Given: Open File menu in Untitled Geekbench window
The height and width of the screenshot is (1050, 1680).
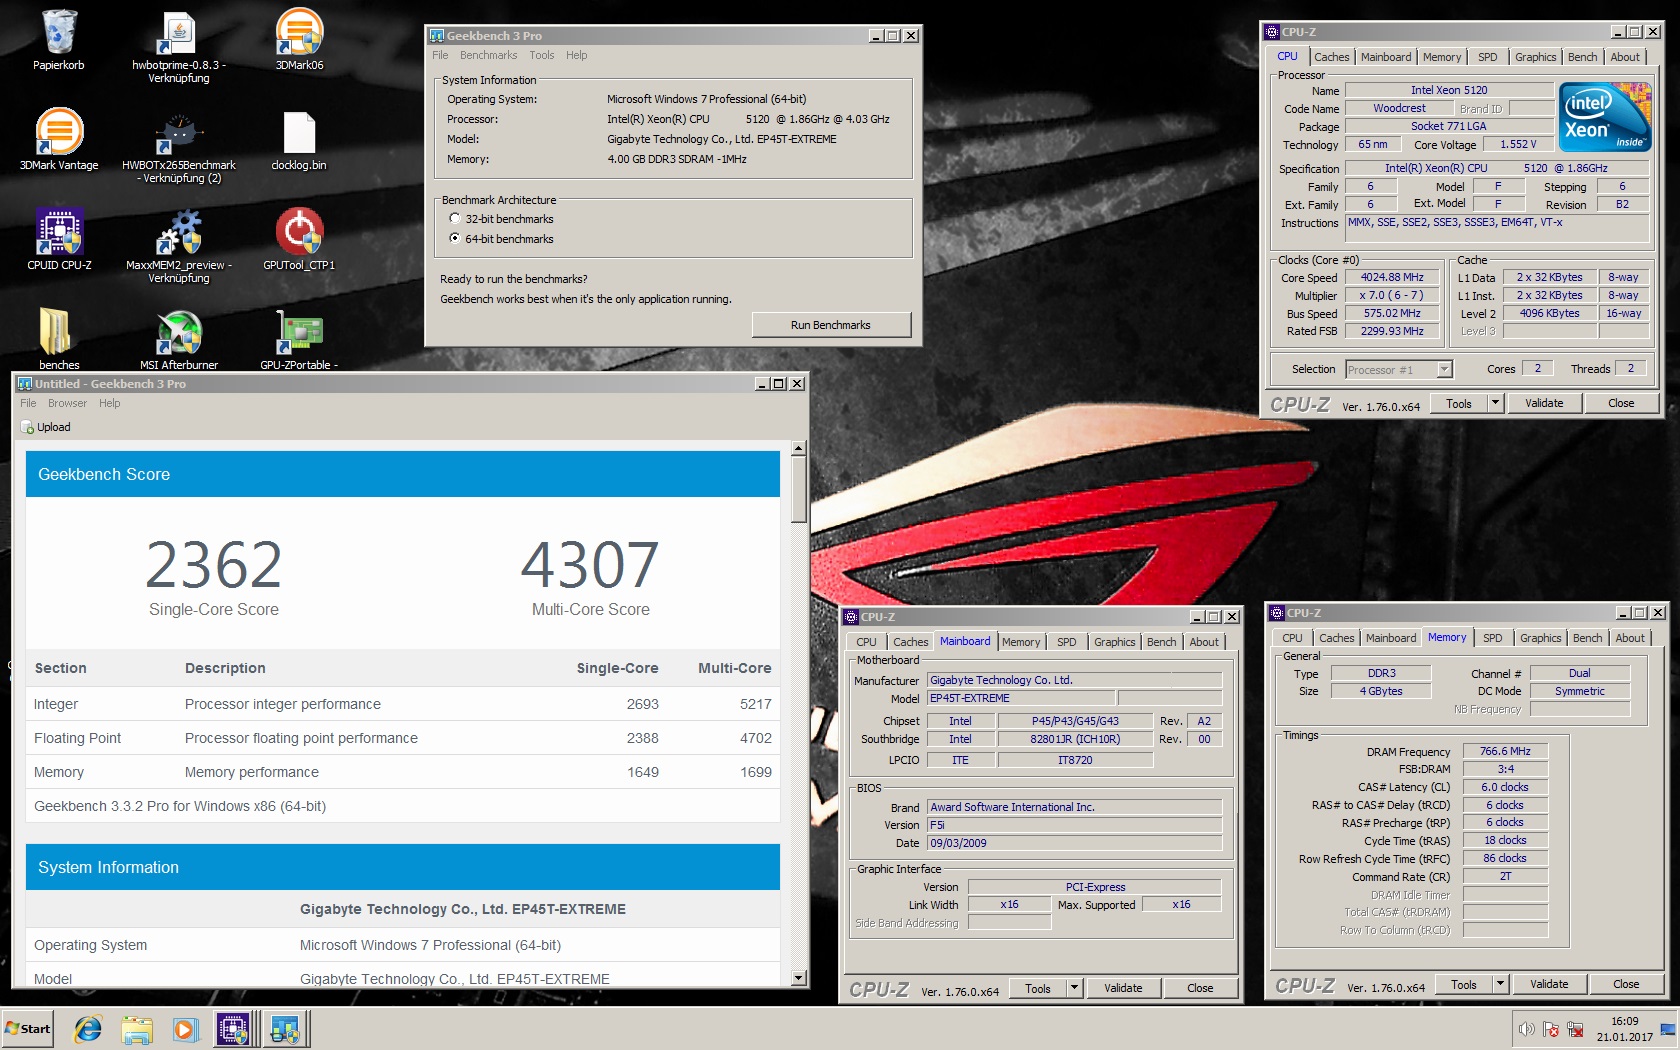Looking at the screenshot, I should [28, 403].
